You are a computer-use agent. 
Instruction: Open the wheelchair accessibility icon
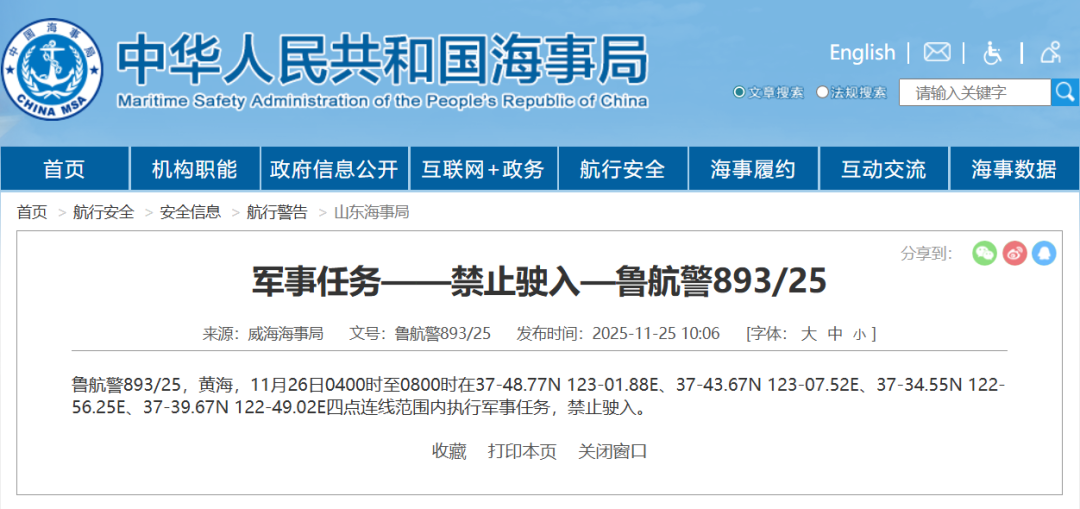(x=992, y=53)
